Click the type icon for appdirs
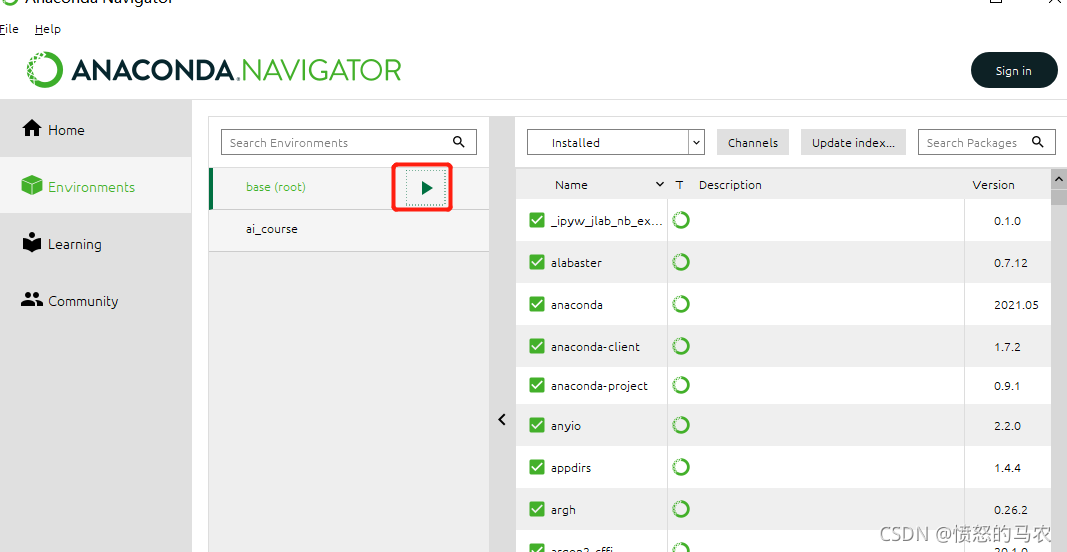This screenshot has height=552, width=1067. click(x=680, y=468)
